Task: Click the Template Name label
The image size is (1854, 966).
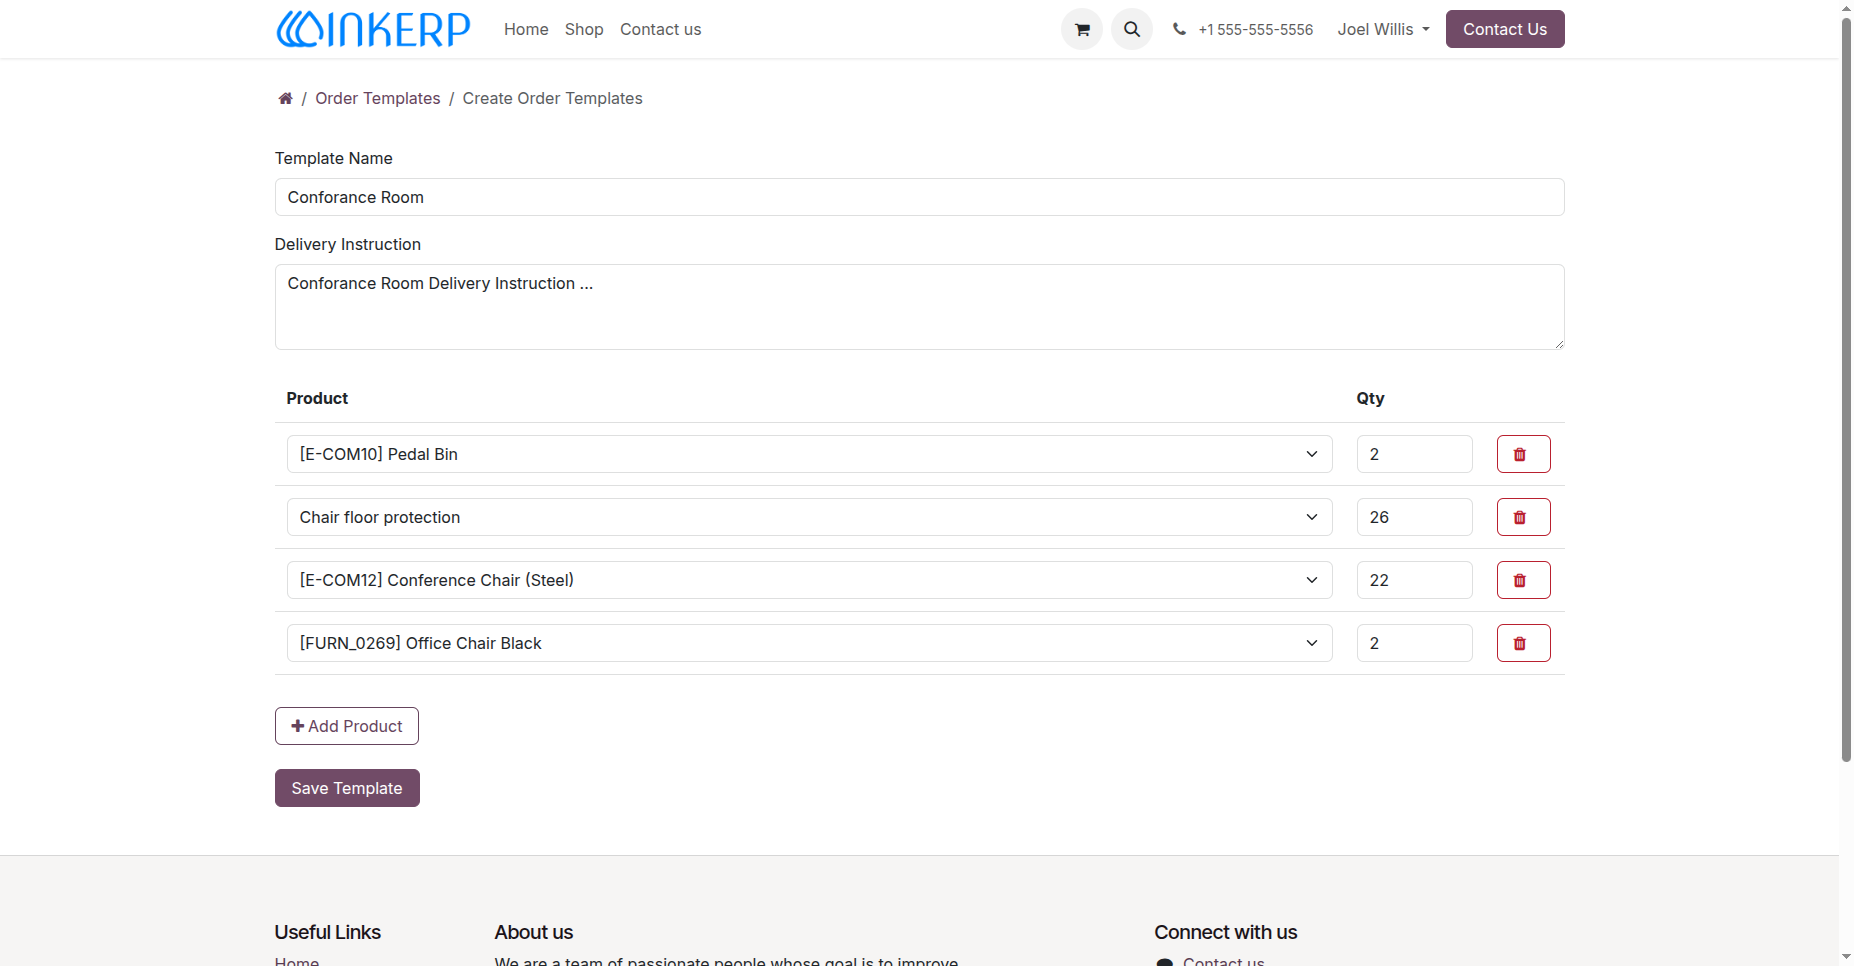Action: click(x=333, y=158)
